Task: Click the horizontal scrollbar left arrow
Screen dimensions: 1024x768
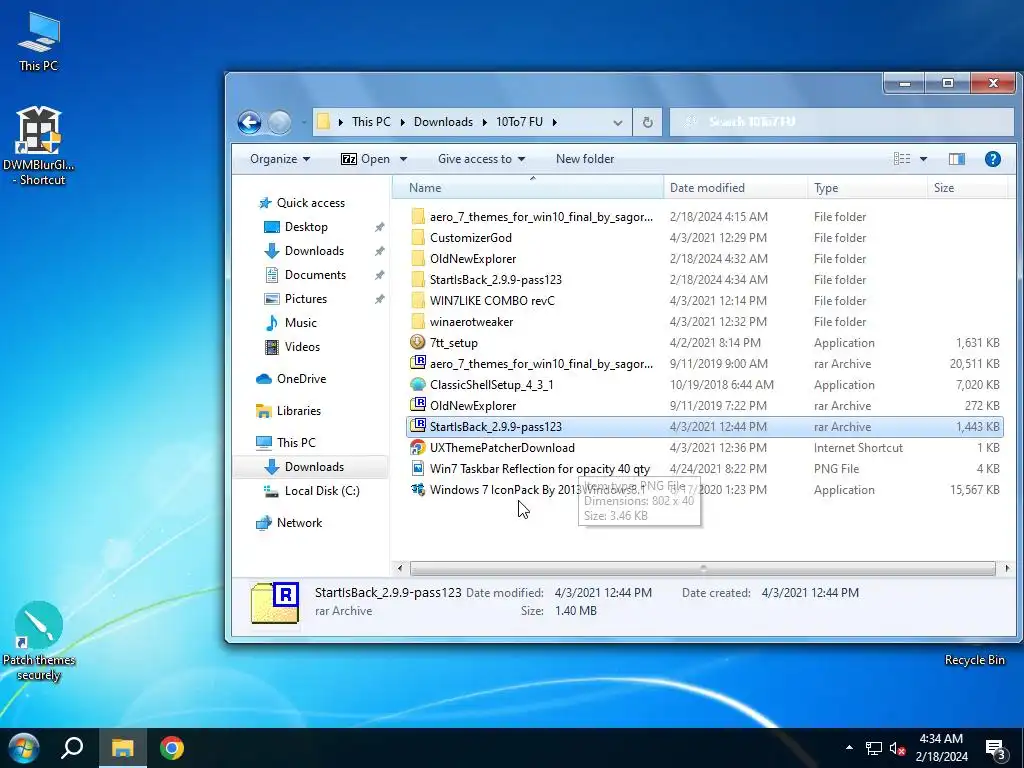Action: (x=400, y=569)
